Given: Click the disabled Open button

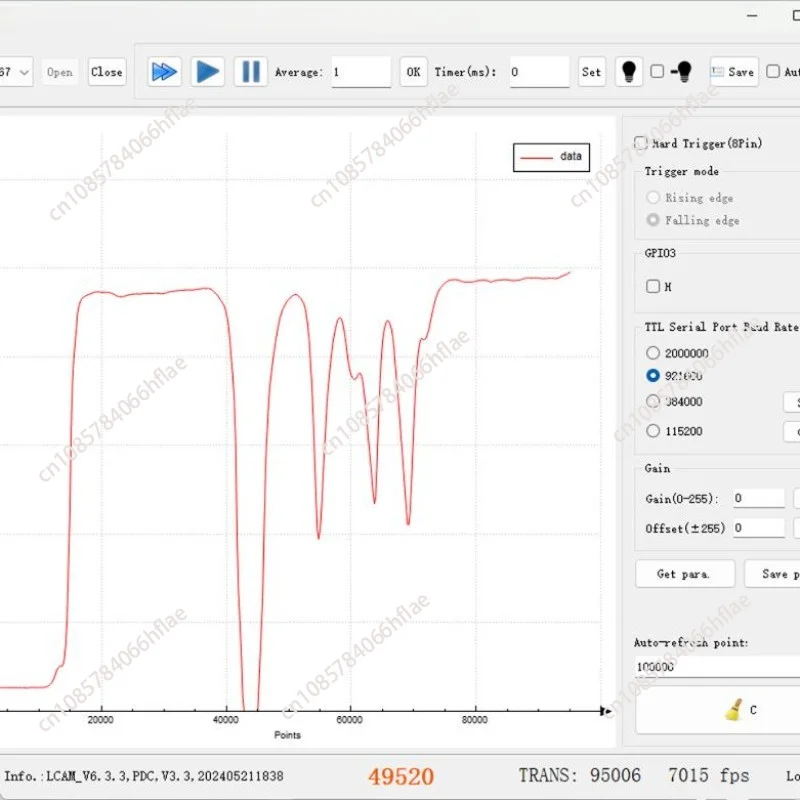Looking at the screenshot, I should coord(60,72).
